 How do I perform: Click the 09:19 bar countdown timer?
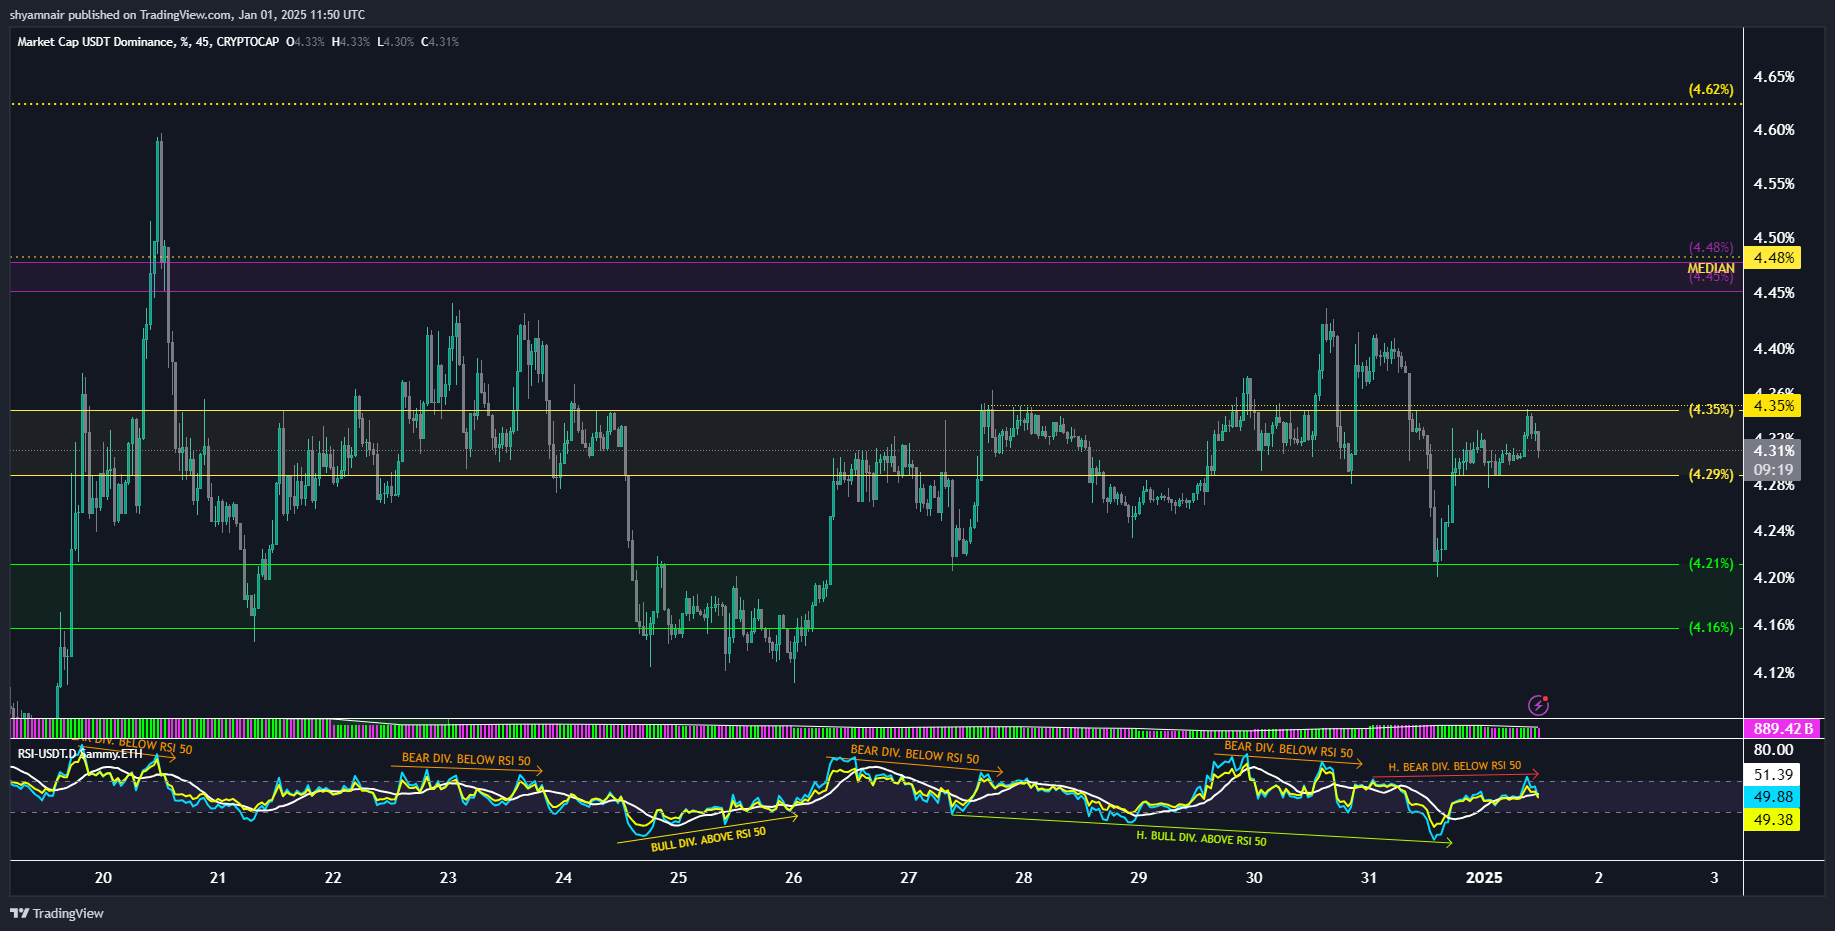[1772, 470]
